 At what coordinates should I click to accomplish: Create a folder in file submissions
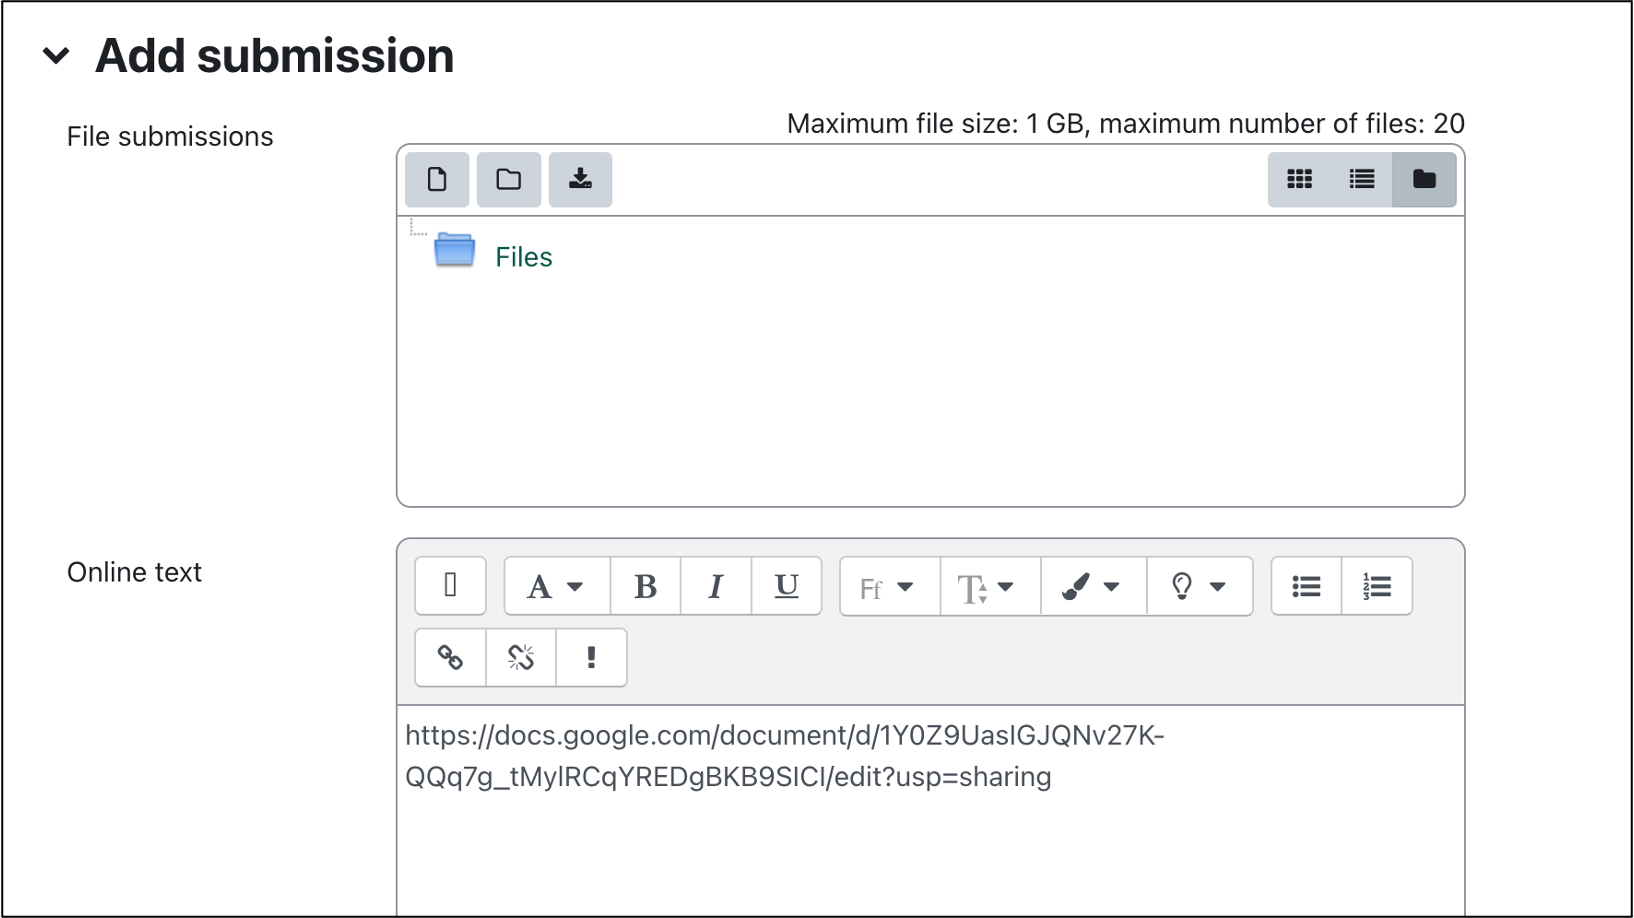tap(508, 180)
